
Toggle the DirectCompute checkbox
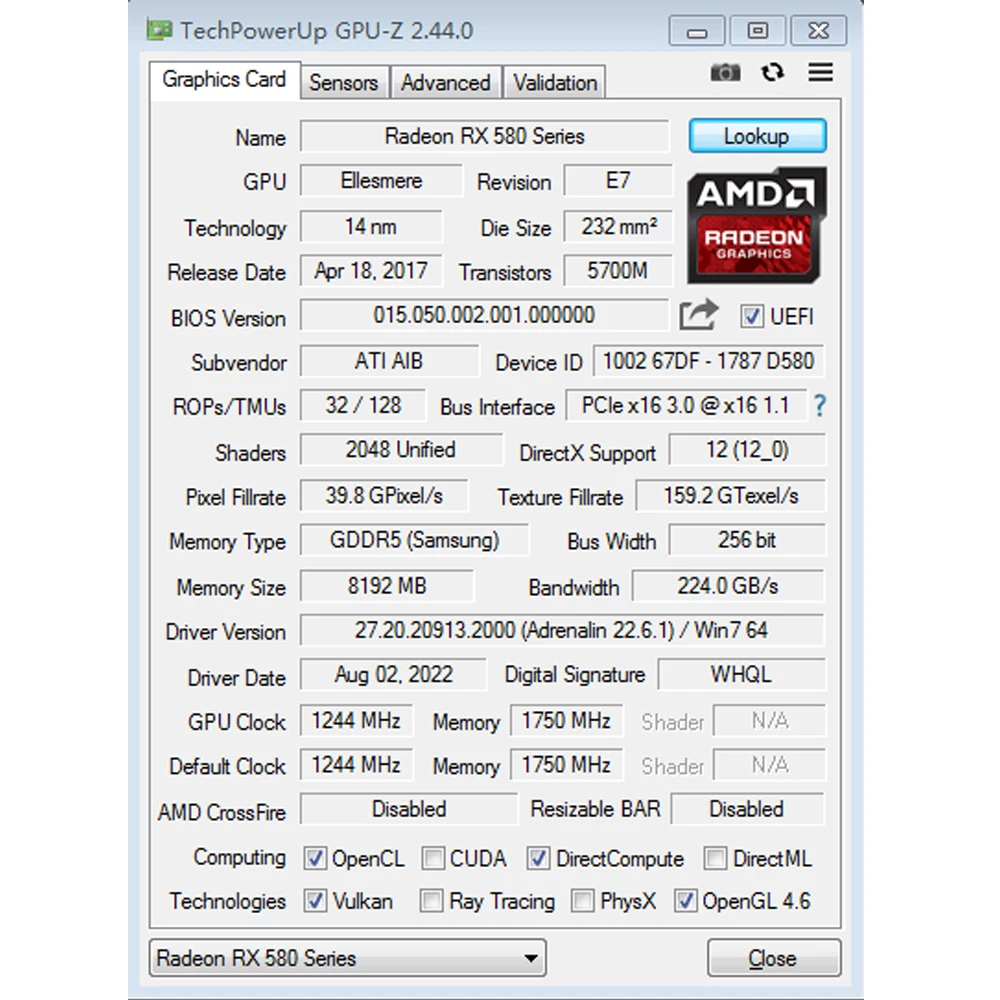[x=538, y=858]
